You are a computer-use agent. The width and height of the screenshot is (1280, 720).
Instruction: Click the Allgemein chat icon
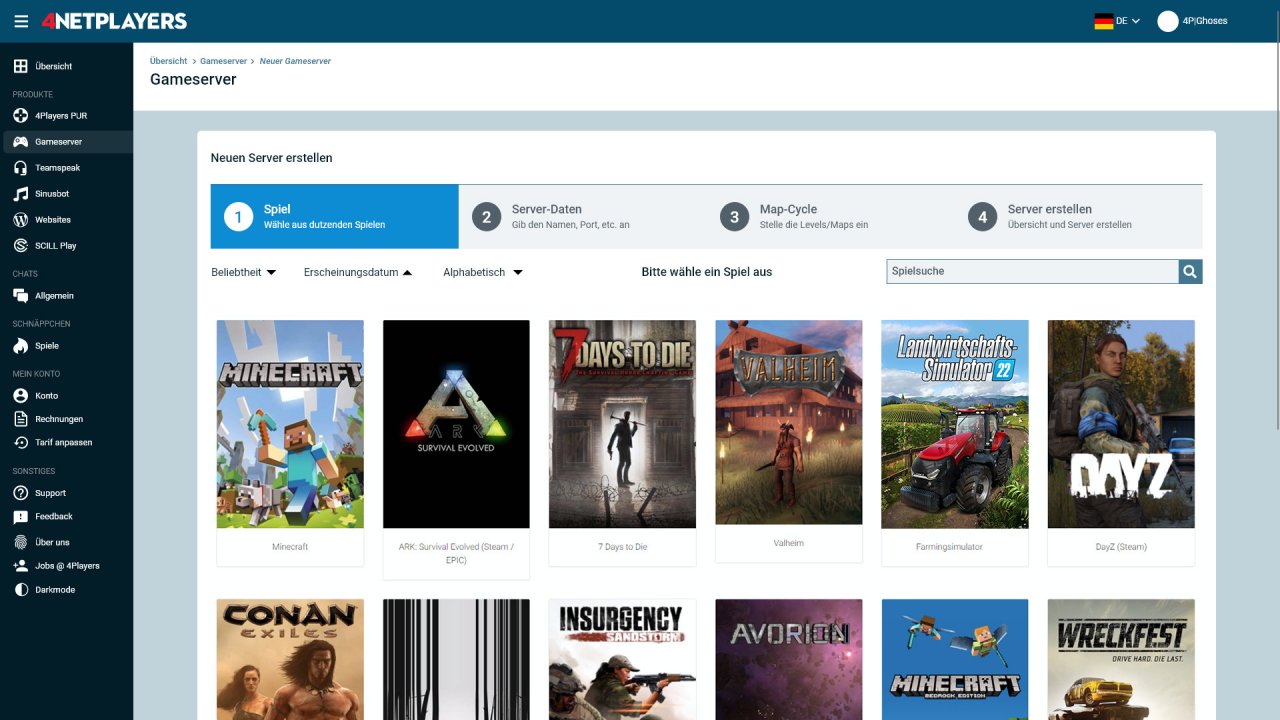[x=20, y=296]
